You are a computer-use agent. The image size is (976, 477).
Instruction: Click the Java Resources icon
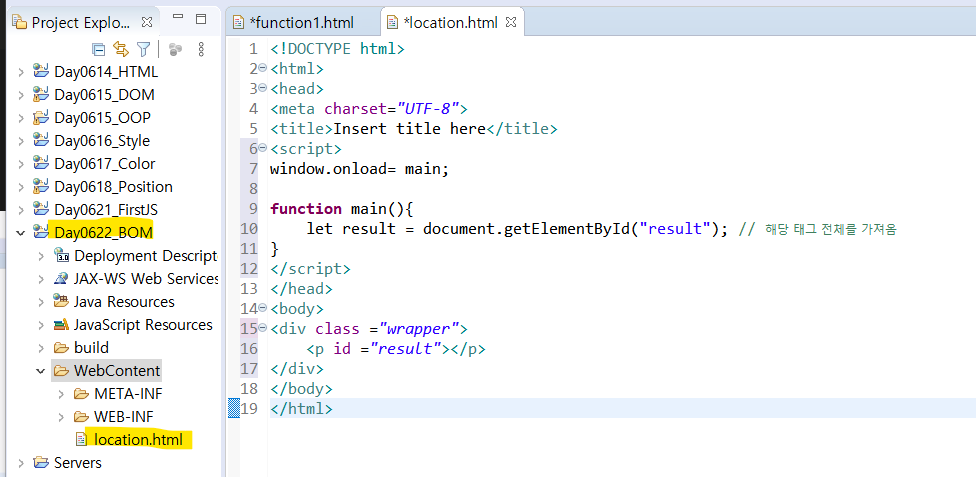pyautogui.click(x=61, y=301)
